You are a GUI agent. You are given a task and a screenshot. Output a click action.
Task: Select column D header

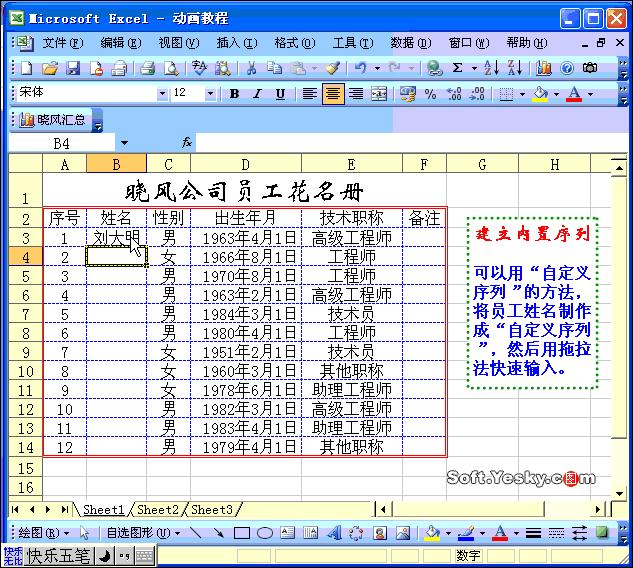point(245,164)
